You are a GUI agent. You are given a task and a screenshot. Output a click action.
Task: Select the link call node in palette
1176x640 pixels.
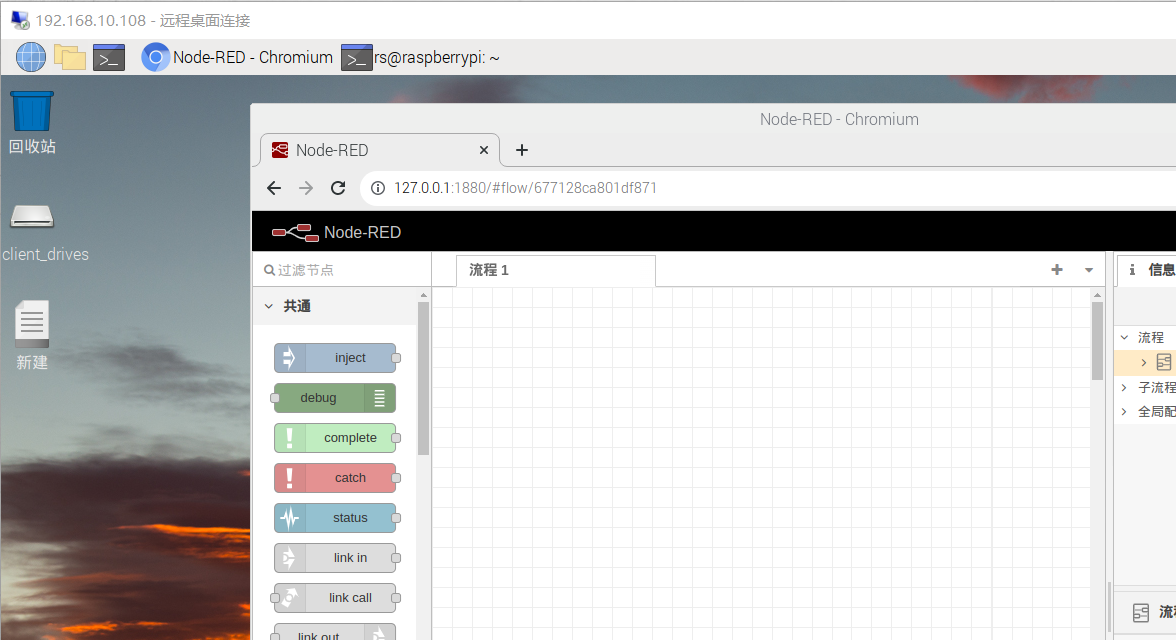pyautogui.click(x=335, y=598)
